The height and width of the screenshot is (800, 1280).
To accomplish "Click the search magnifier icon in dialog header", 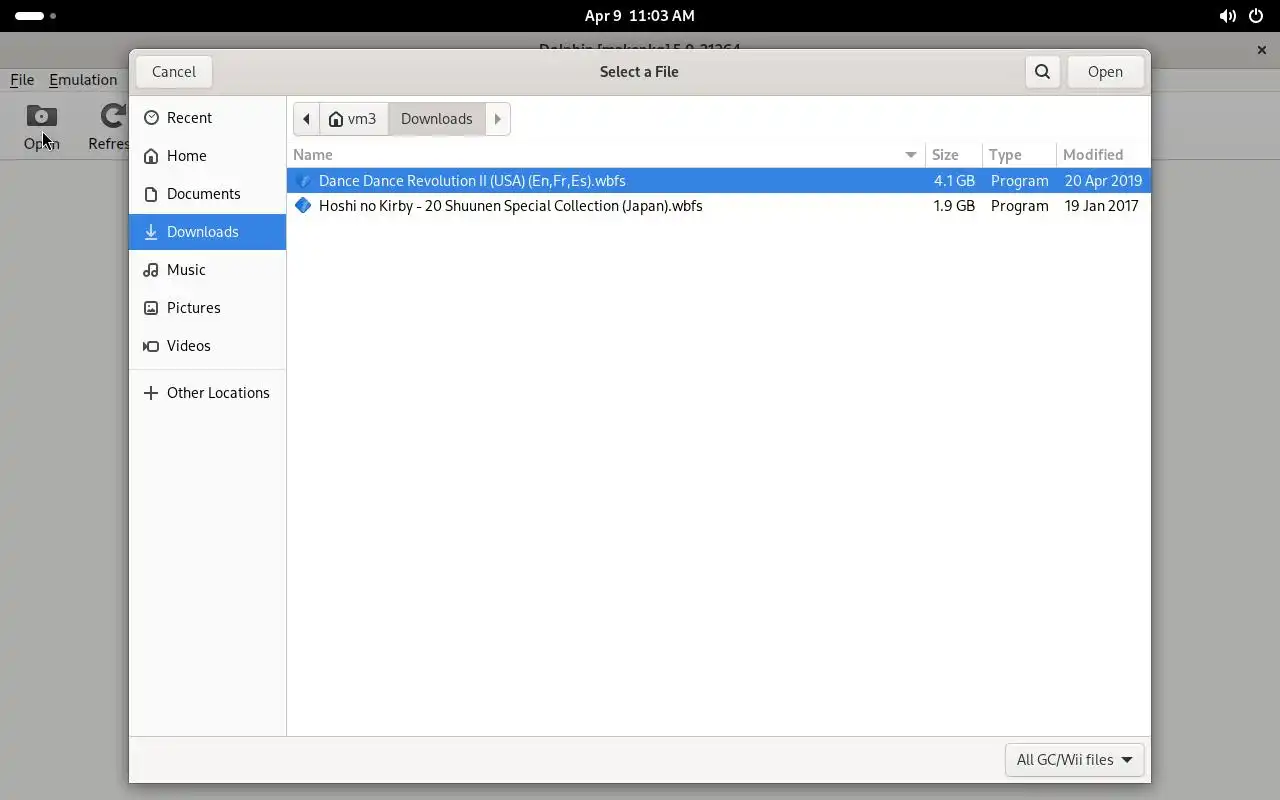I will point(1042,72).
